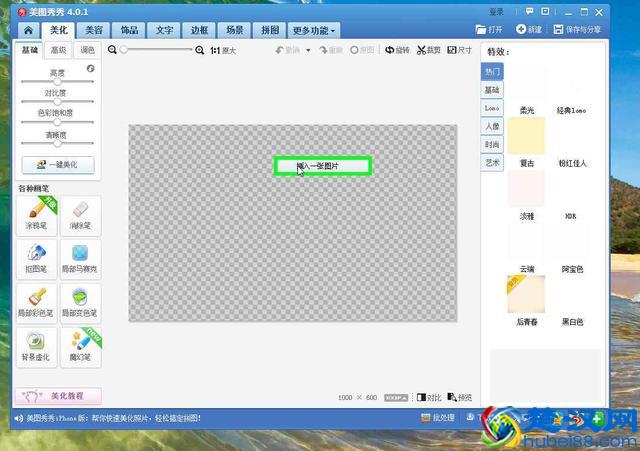Switch to the 高级 adjustment sub-tab

pos(59,50)
